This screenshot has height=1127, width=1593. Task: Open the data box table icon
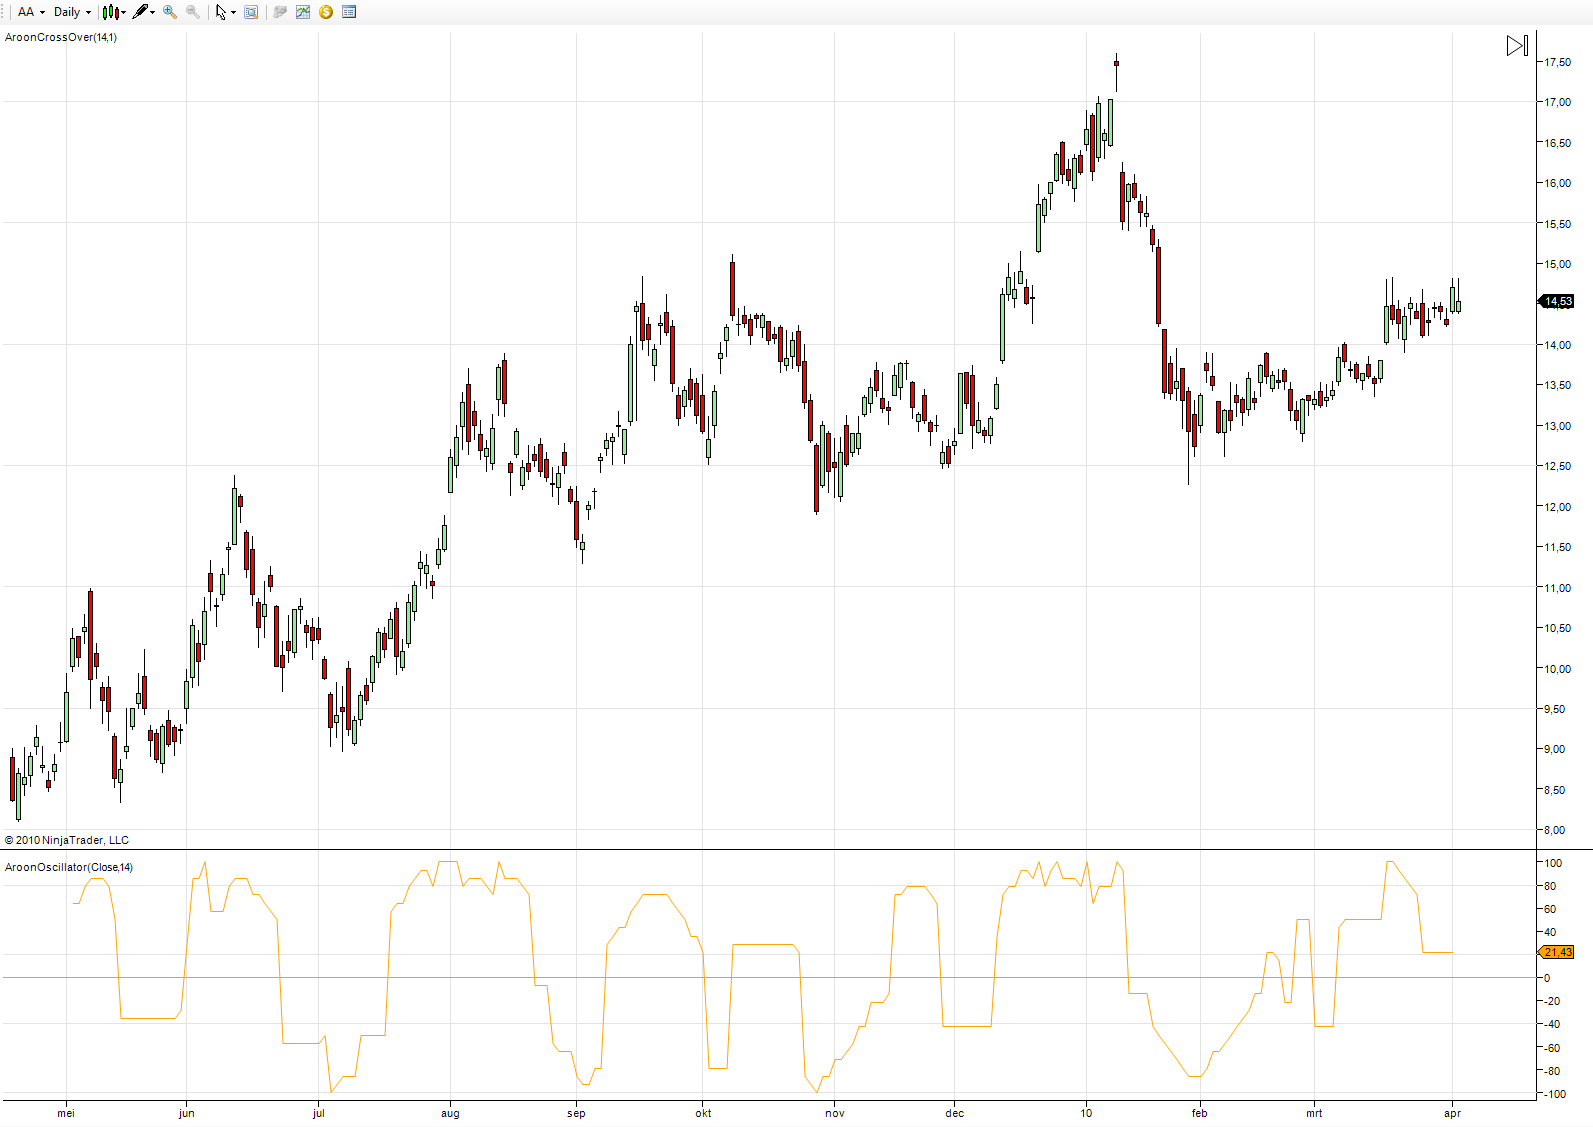point(349,12)
